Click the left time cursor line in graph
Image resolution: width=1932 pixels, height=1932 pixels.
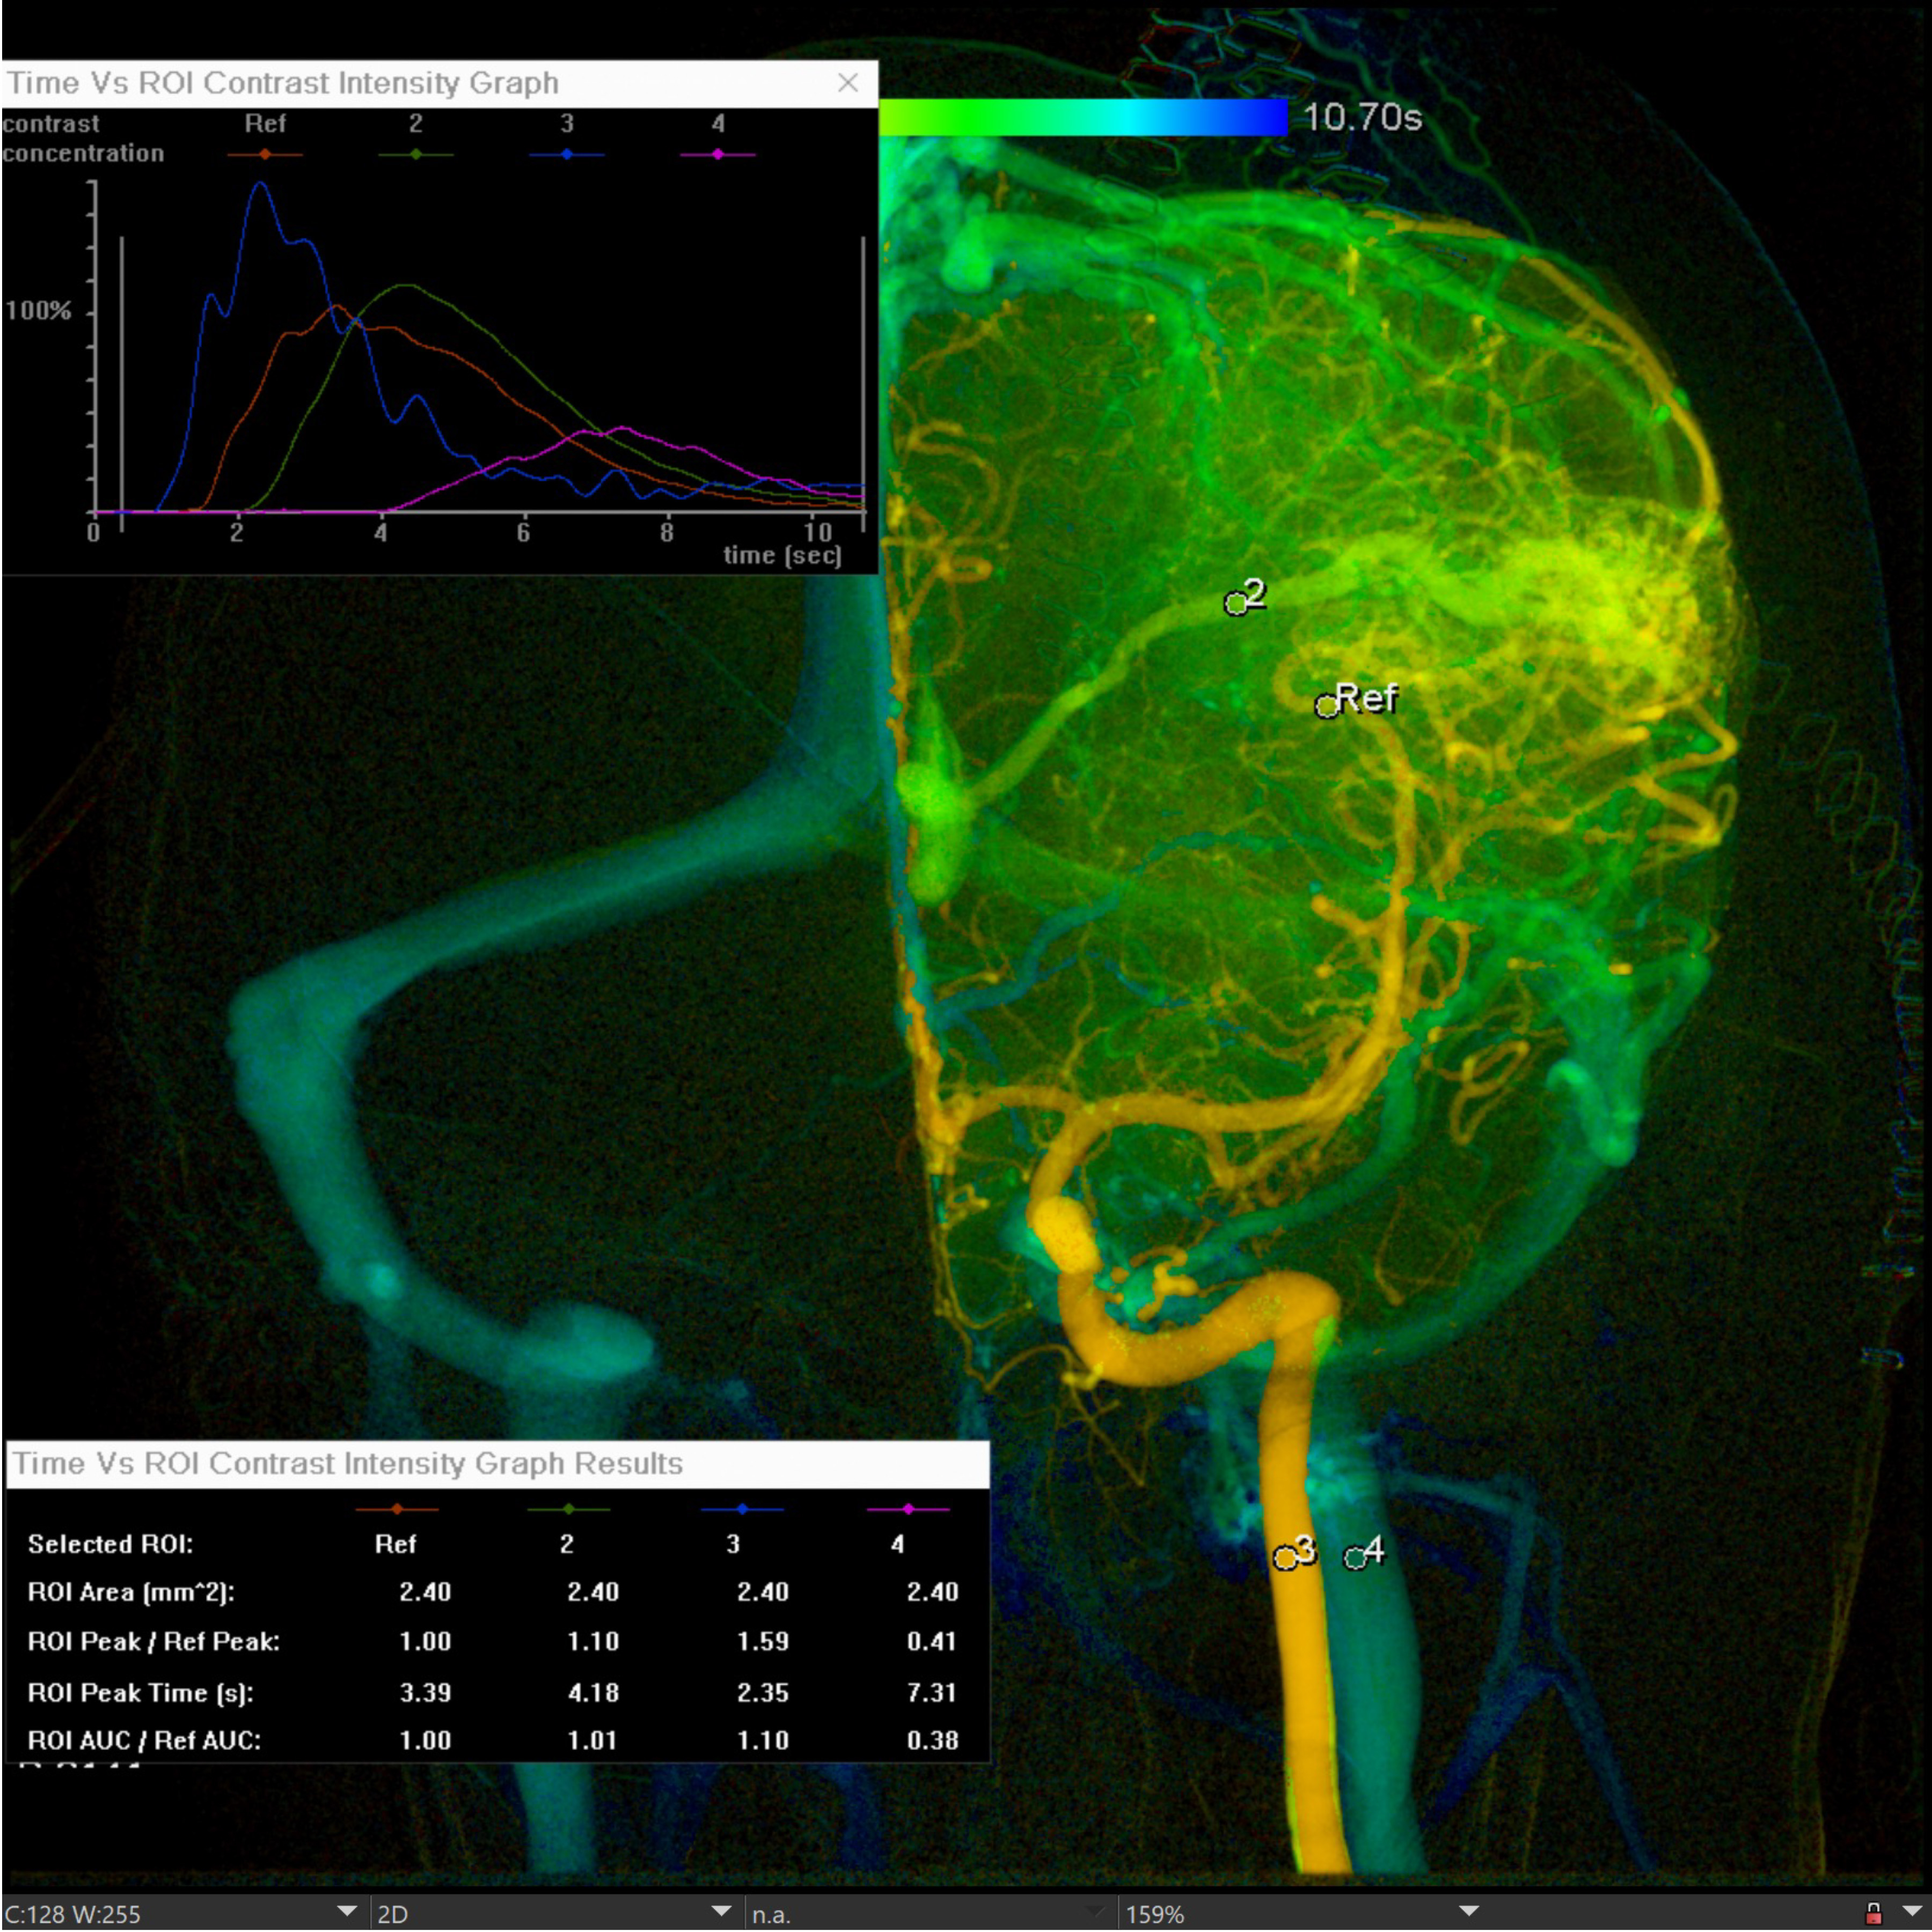(122, 380)
